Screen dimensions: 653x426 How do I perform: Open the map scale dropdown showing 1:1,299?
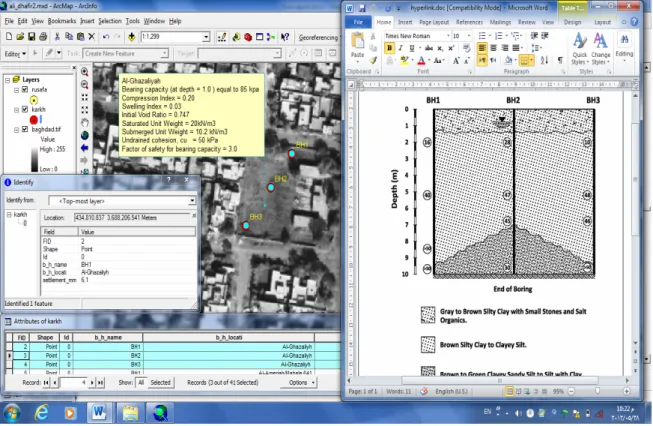(x=206, y=37)
